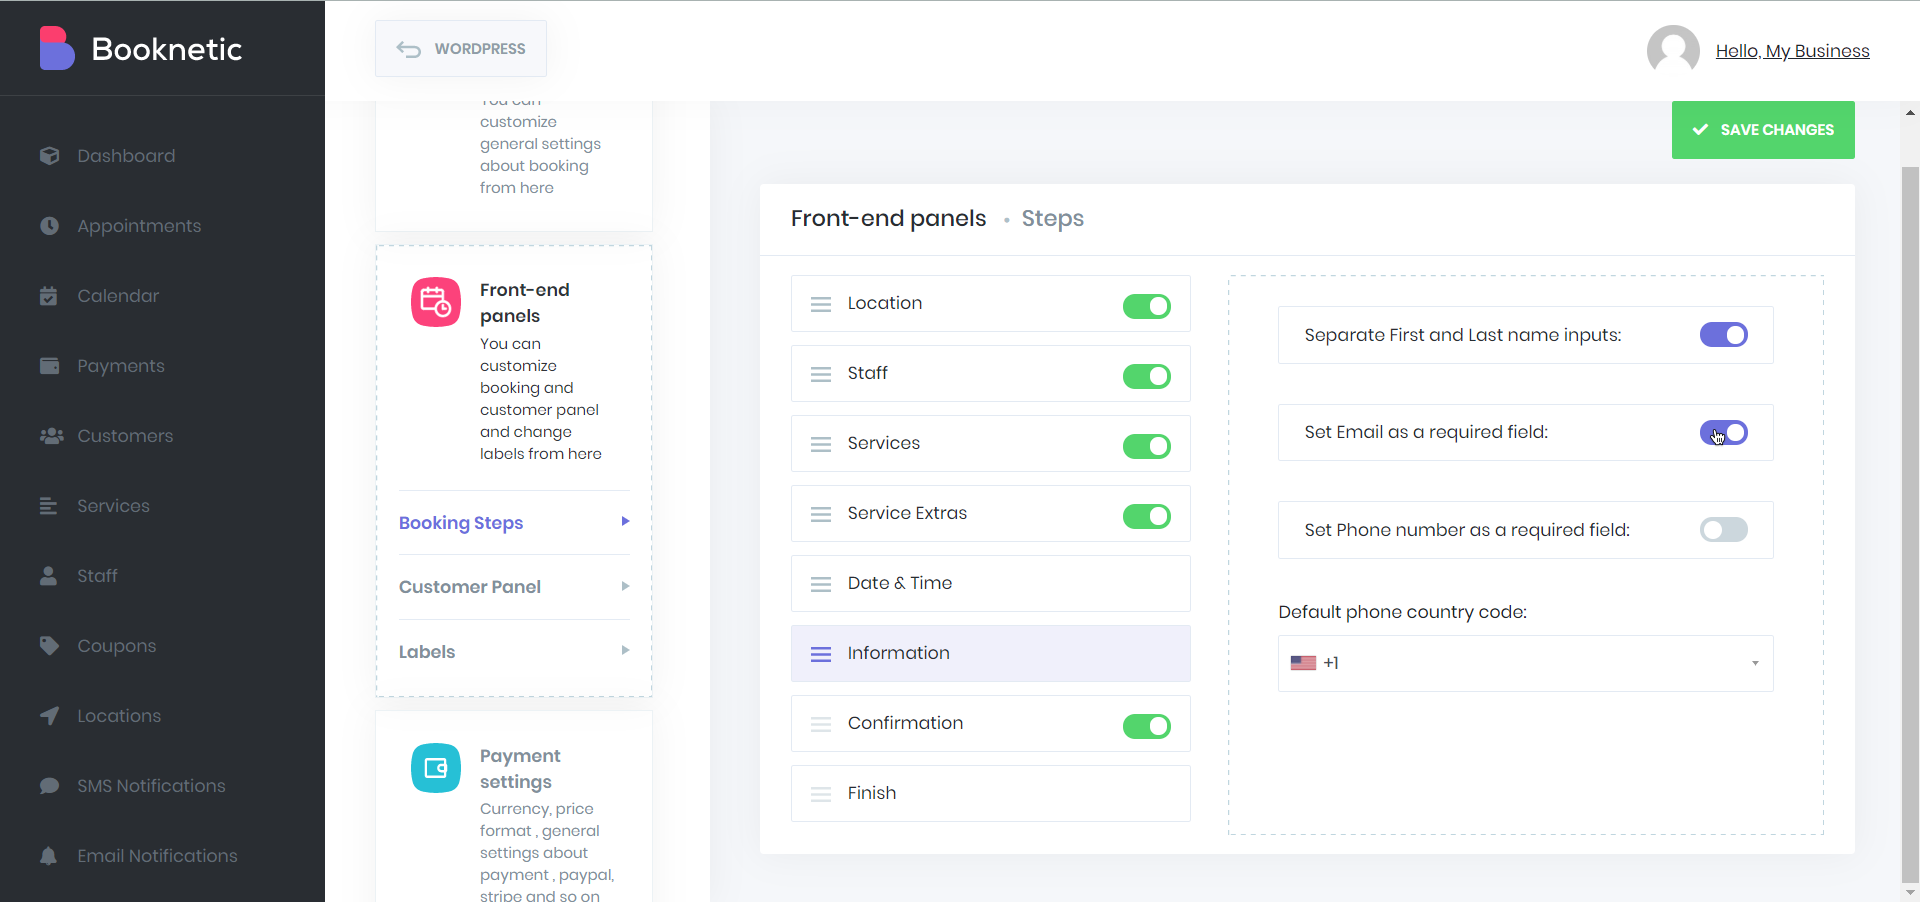Click the SAVE CHANGES button
The height and width of the screenshot is (902, 1920).
tap(1763, 129)
